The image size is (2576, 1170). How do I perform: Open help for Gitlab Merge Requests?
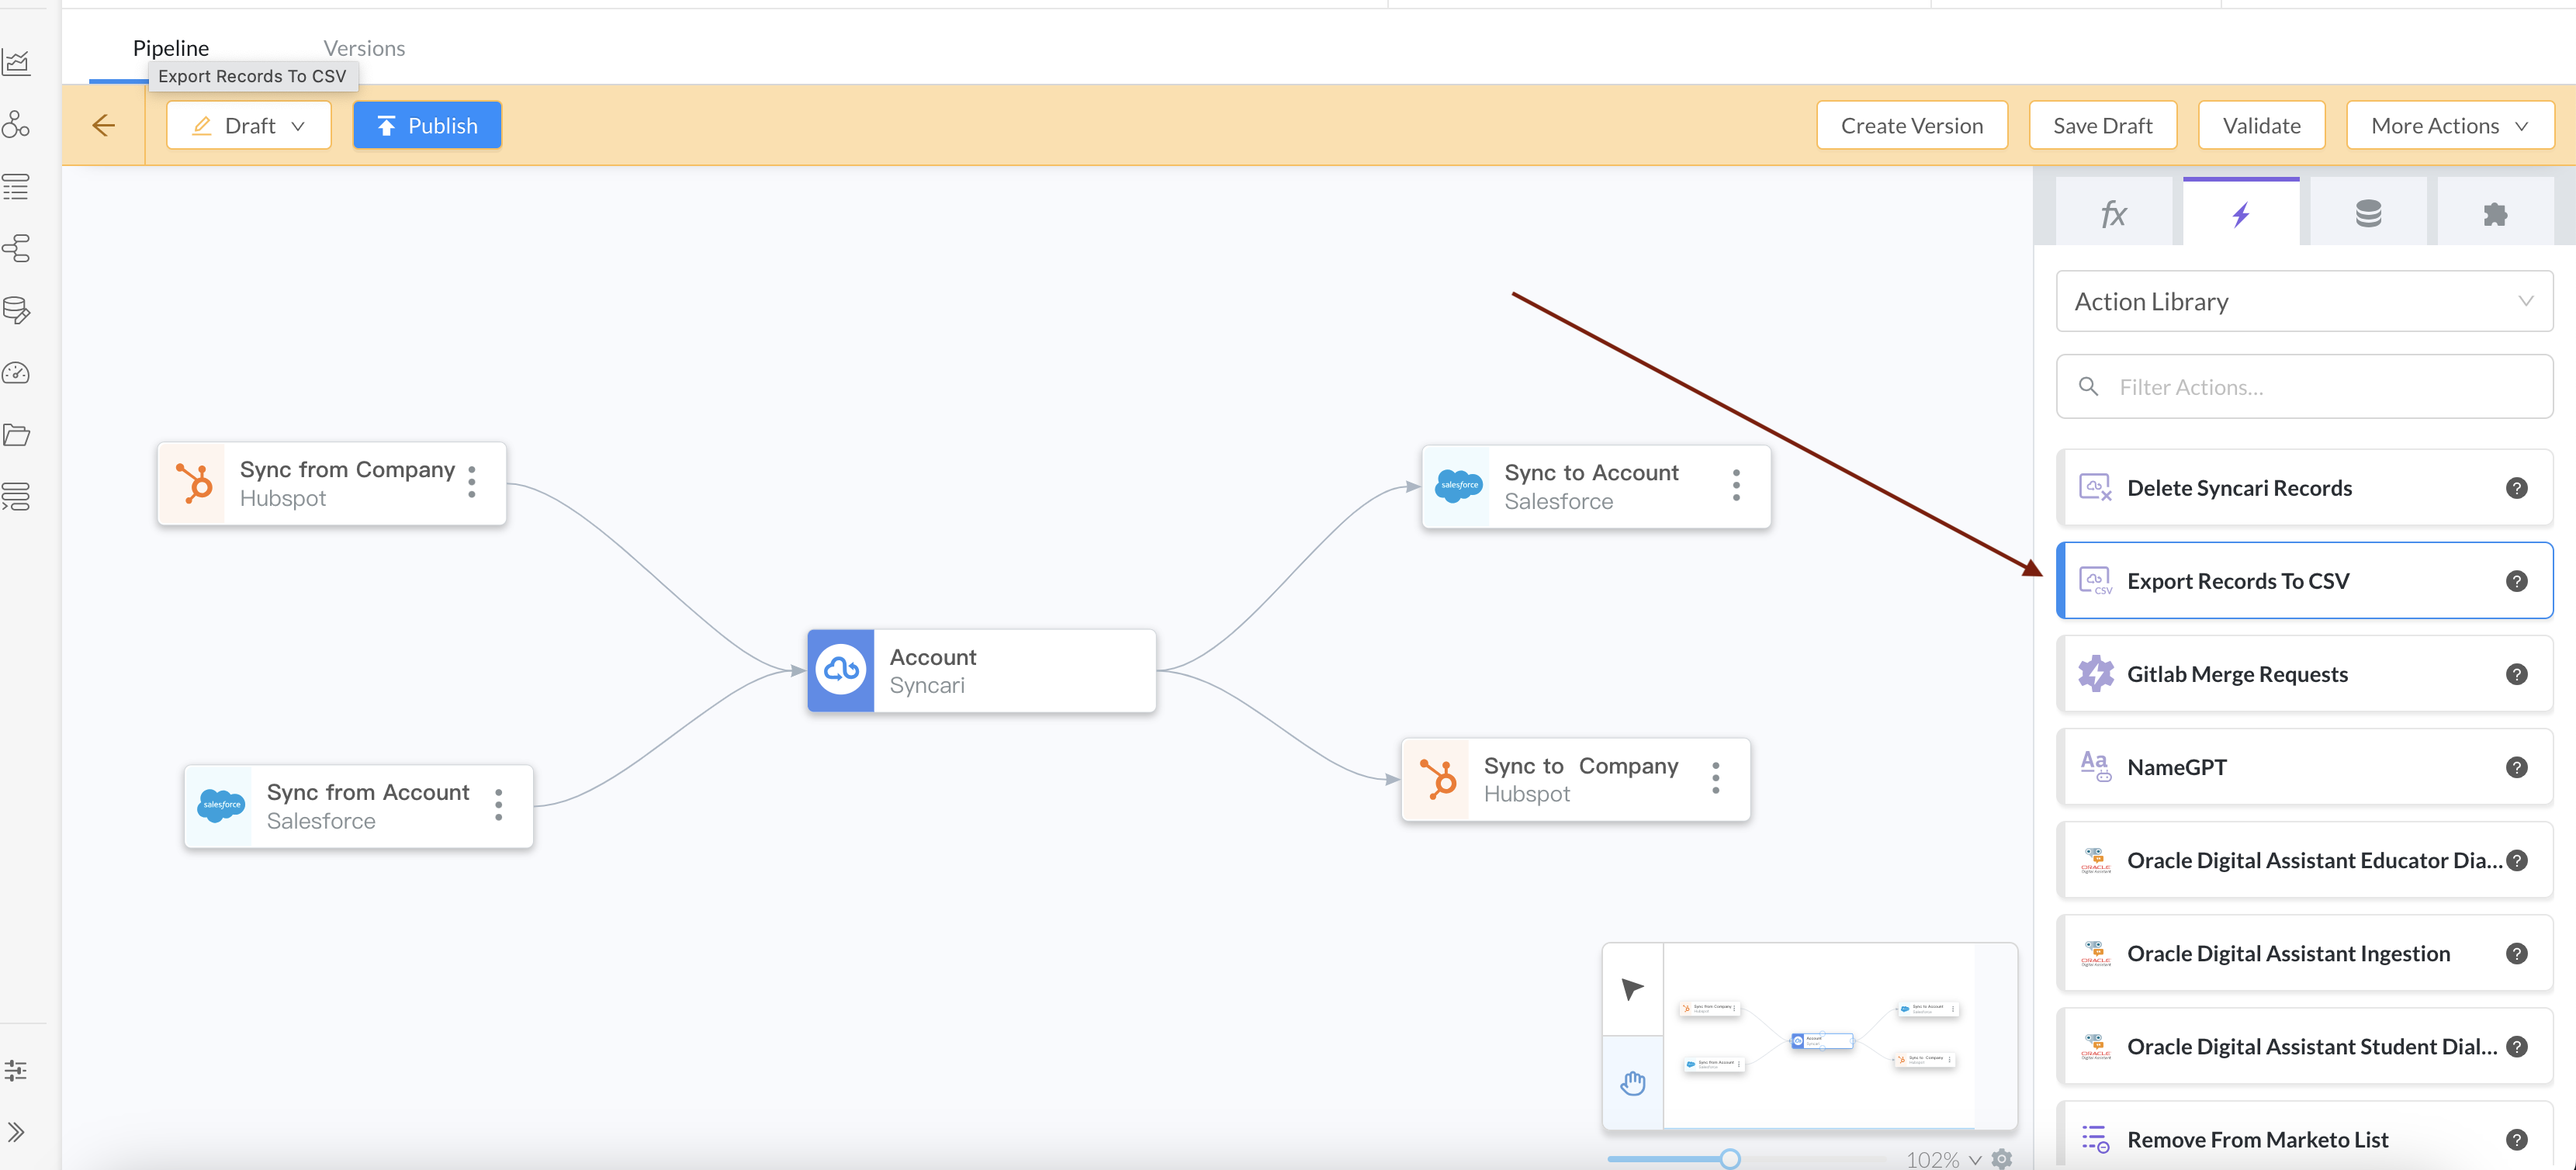pos(2516,674)
